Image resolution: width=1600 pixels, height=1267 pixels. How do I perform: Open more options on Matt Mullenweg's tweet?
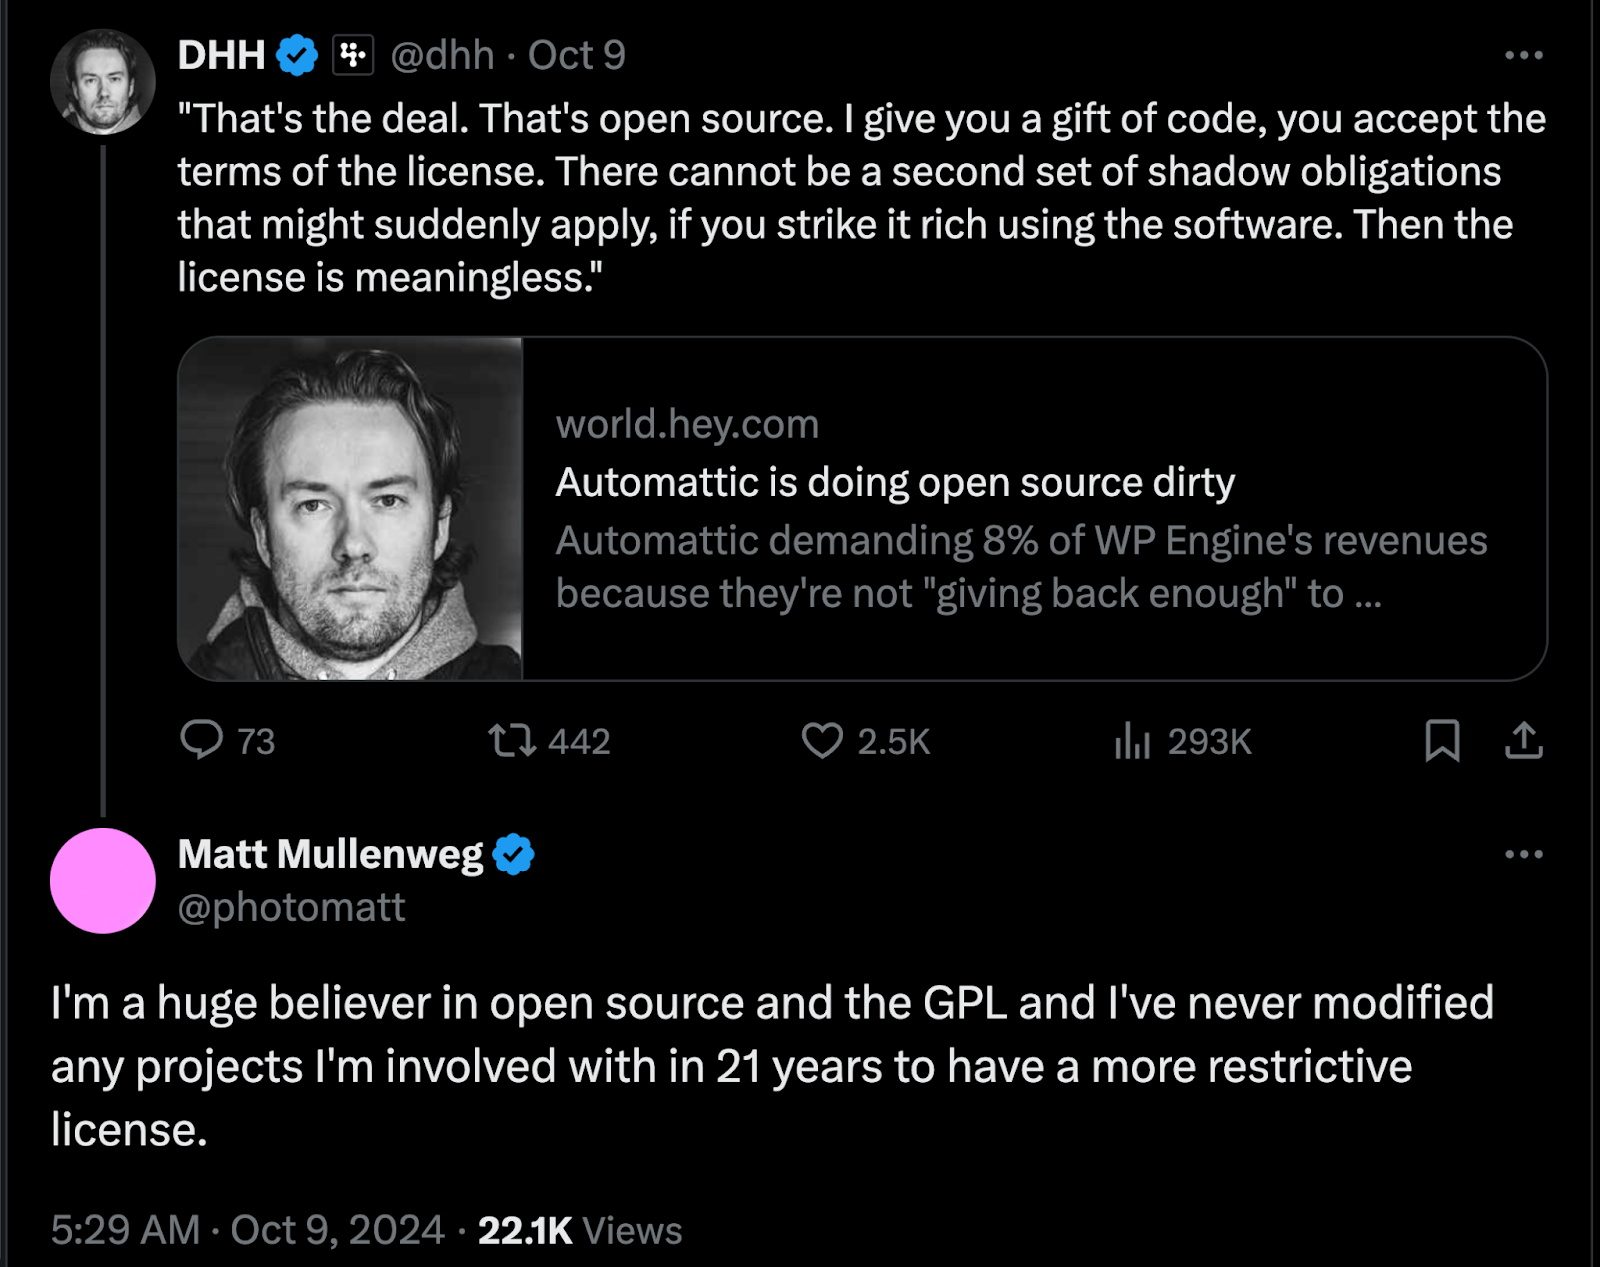tap(1524, 855)
